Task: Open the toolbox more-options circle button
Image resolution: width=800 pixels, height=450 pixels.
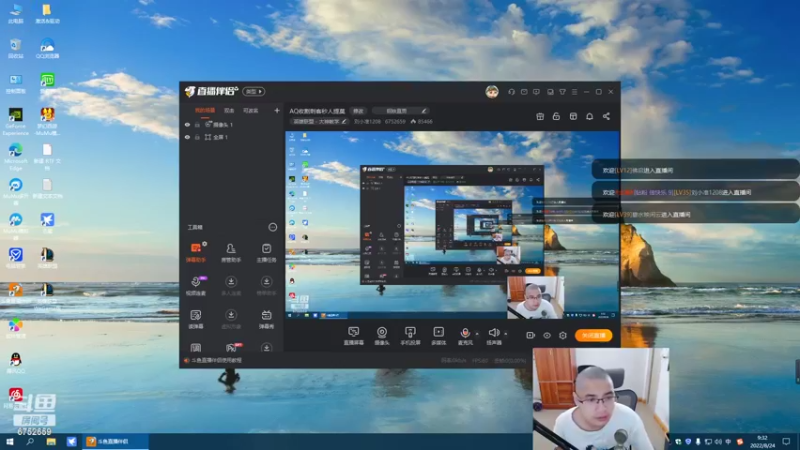Action: tap(272, 227)
